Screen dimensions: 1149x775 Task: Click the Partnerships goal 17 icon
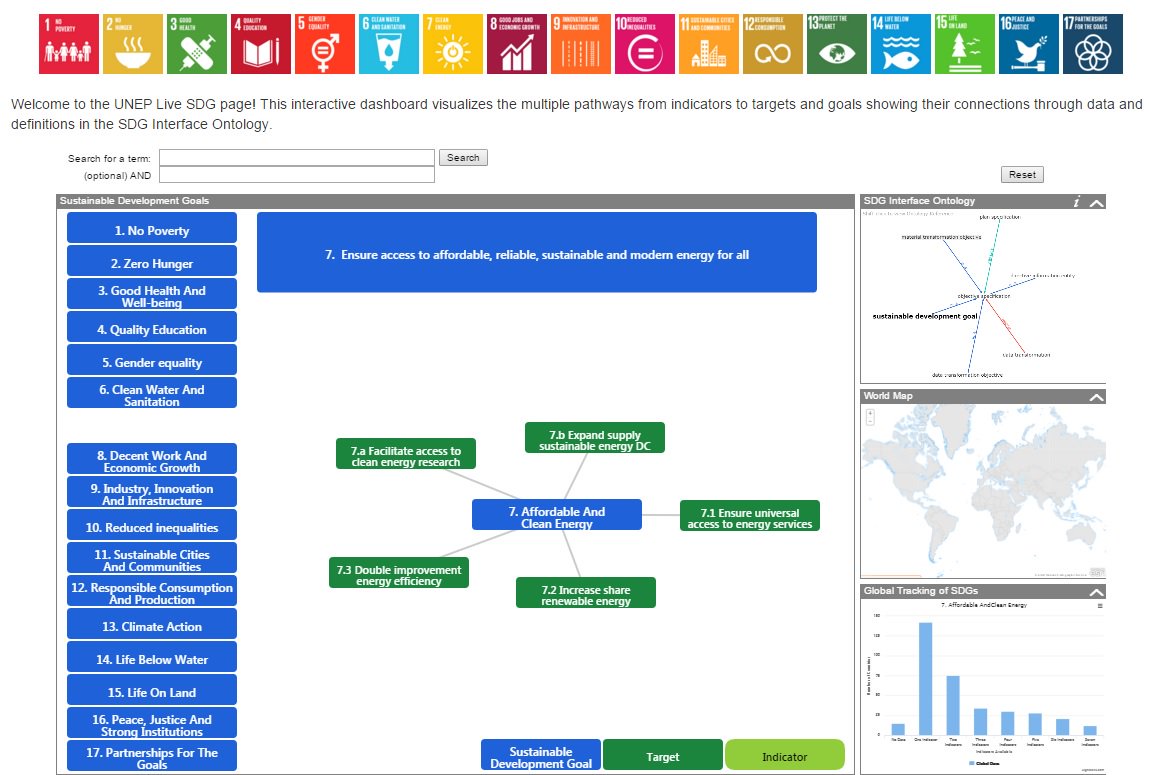tap(1093, 44)
